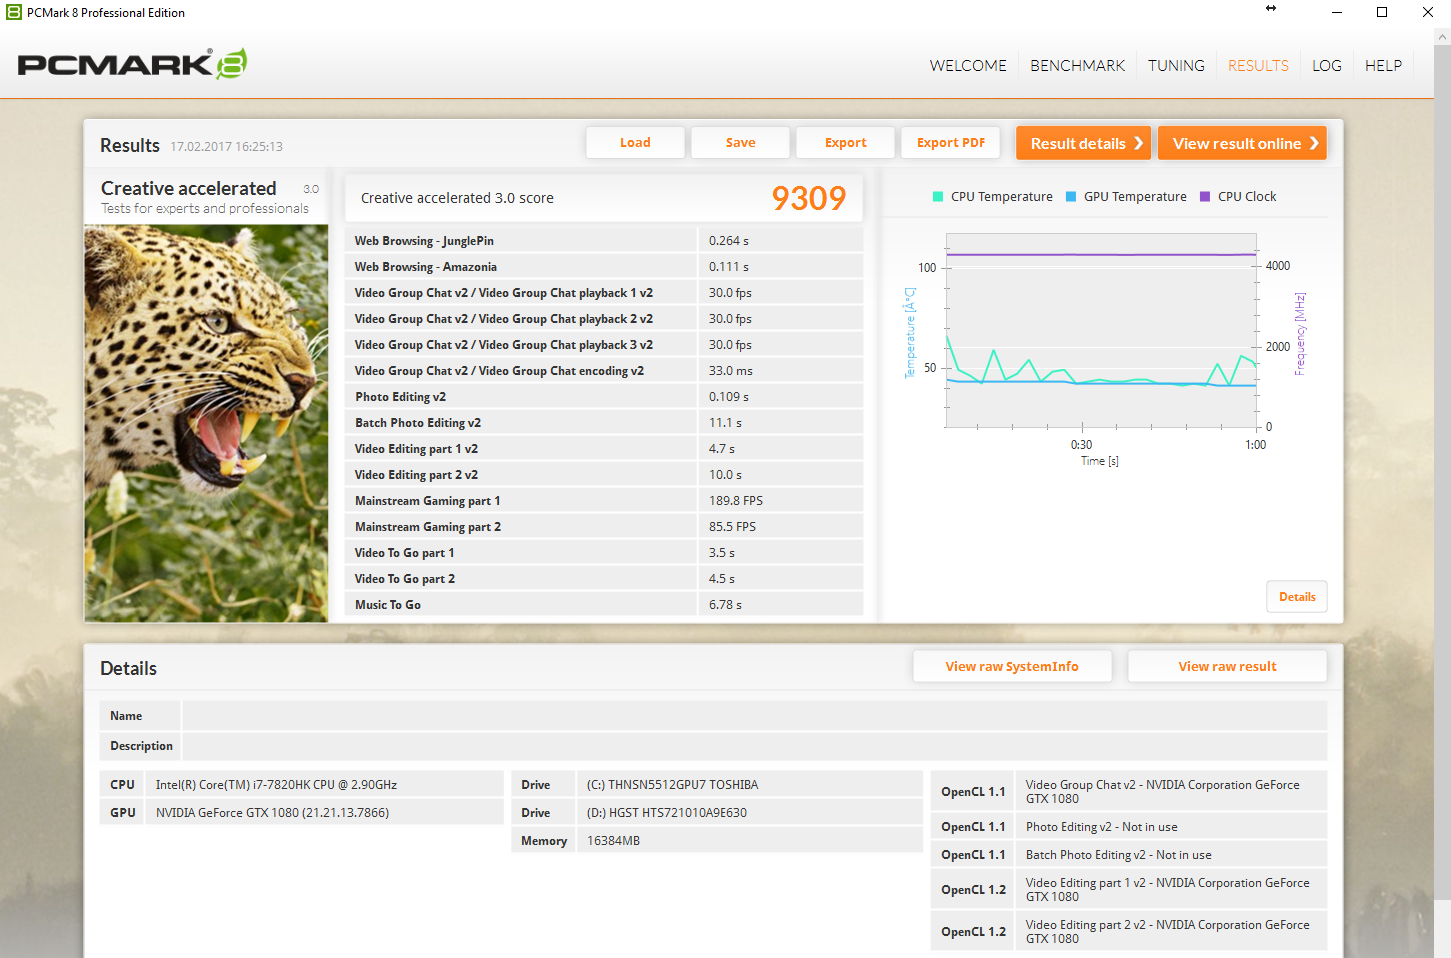
Task: Click the Video Editing part 2 v2 row
Action: tap(604, 475)
